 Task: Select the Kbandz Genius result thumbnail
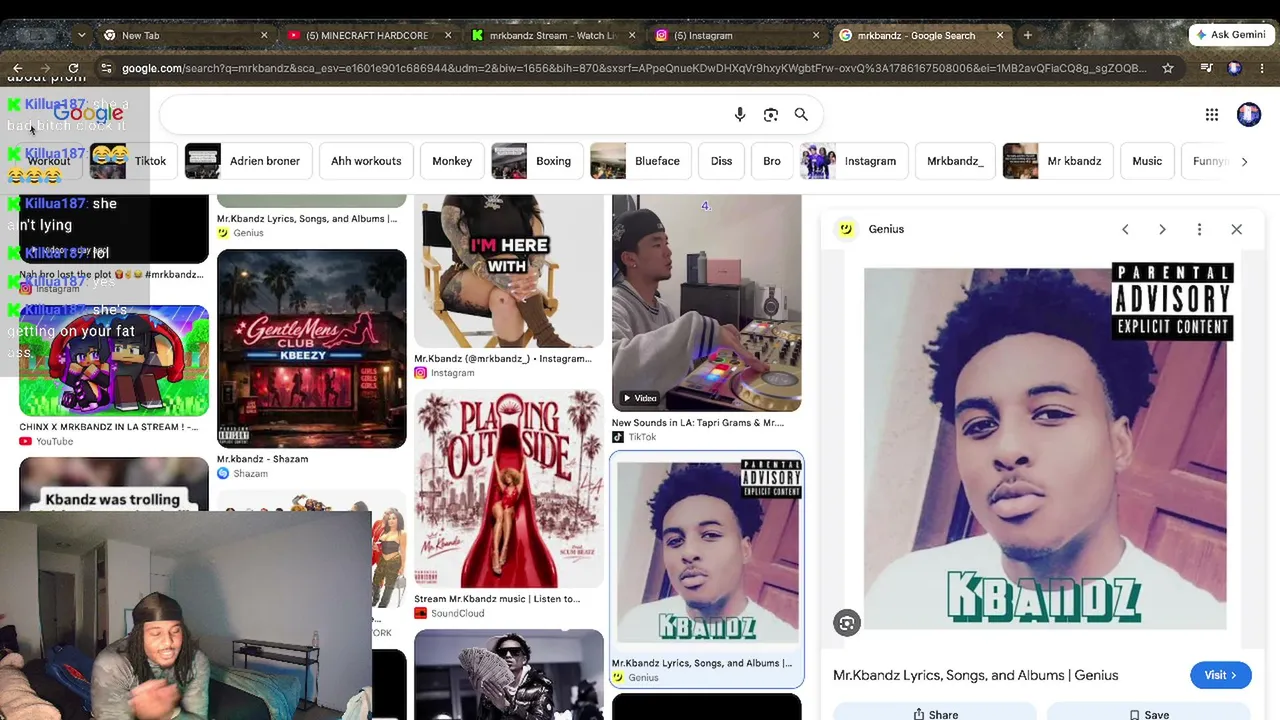pos(707,554)
